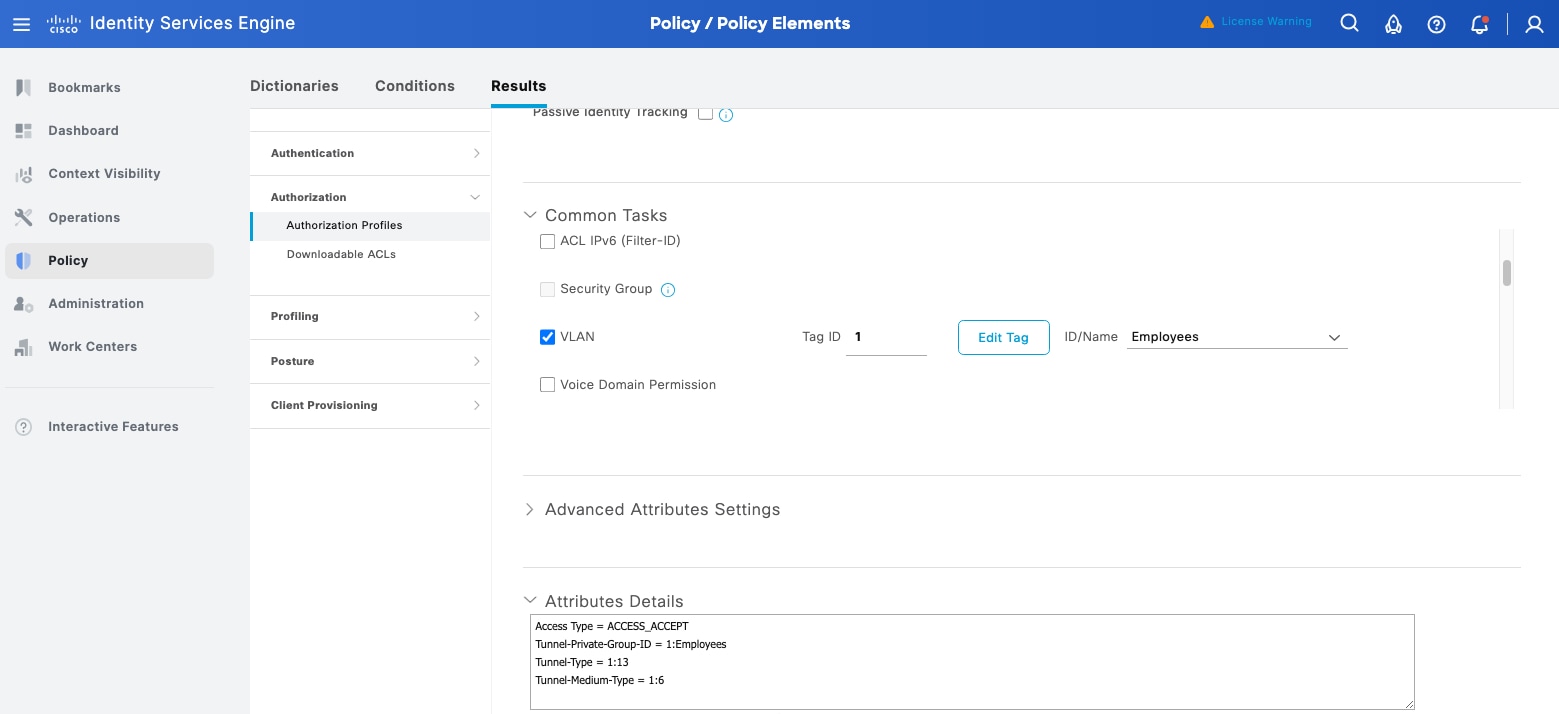This screenshot has height=714, width=1559.
Task: Switch to the Conditions tab
Action: [414, 86]
